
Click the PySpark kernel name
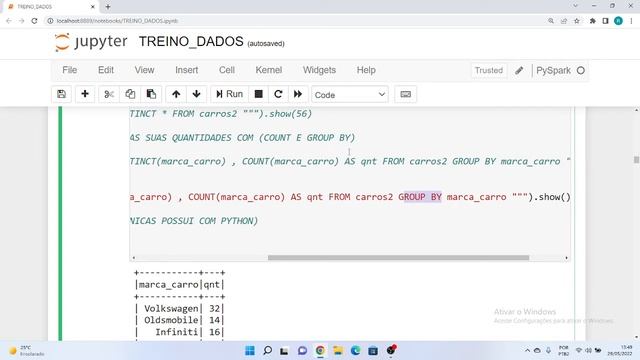(x=553, y=71)
